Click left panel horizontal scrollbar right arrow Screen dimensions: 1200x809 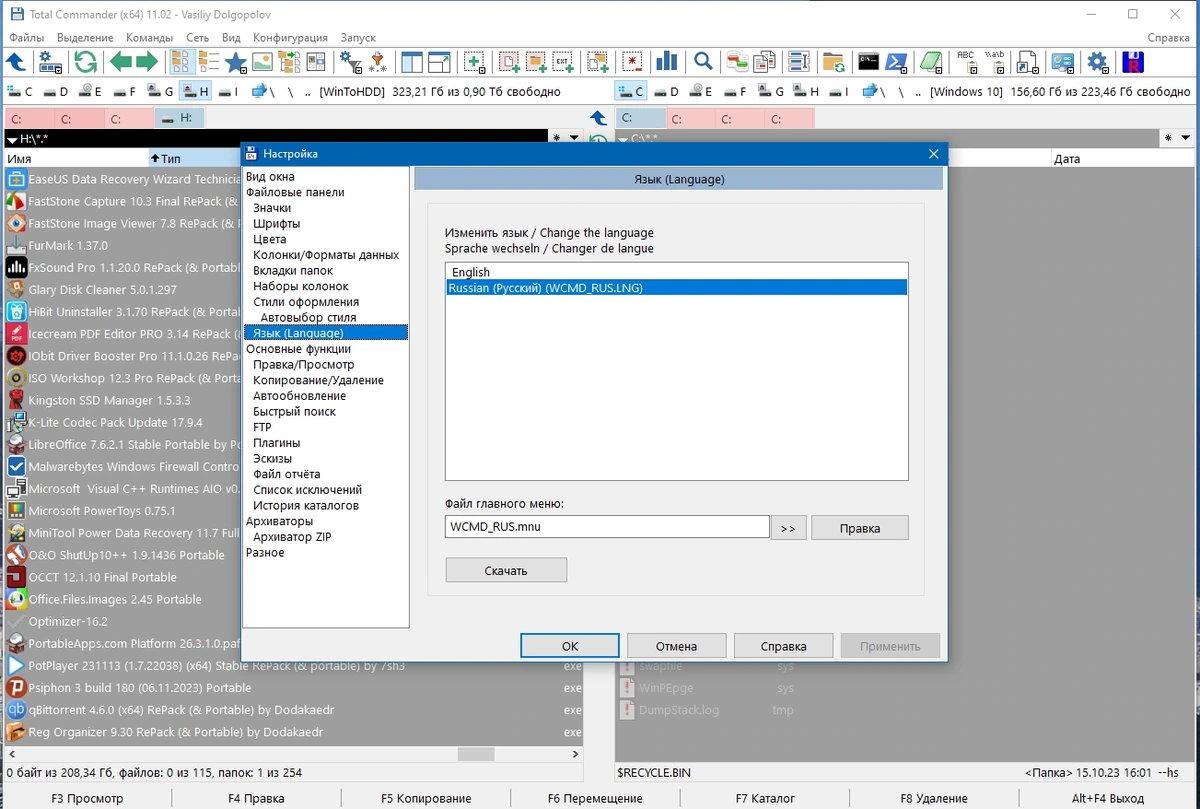coord(575,755)
